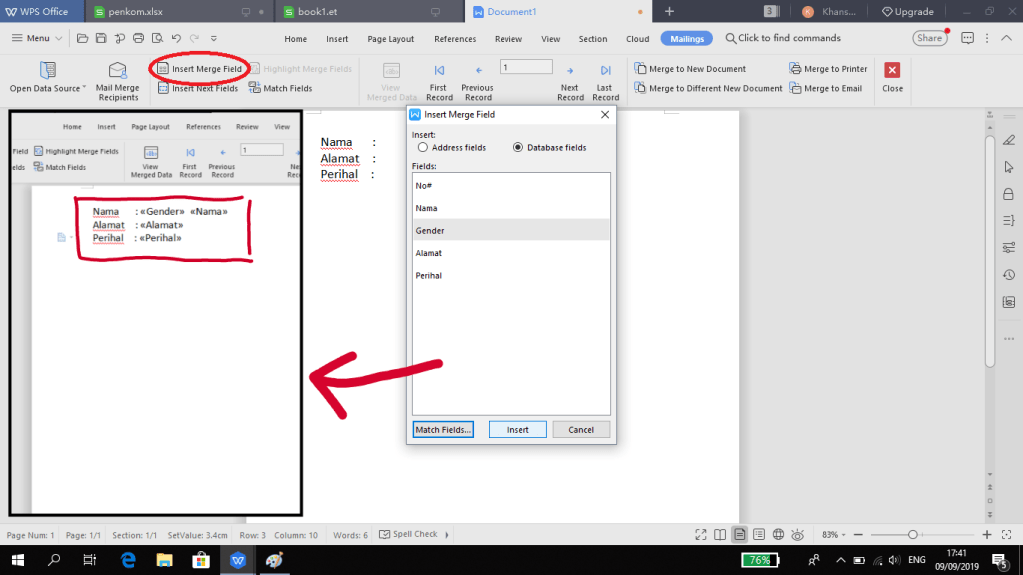Open the penkom.xlsx document tab
1023x575 pixels.
pos(136,11)
